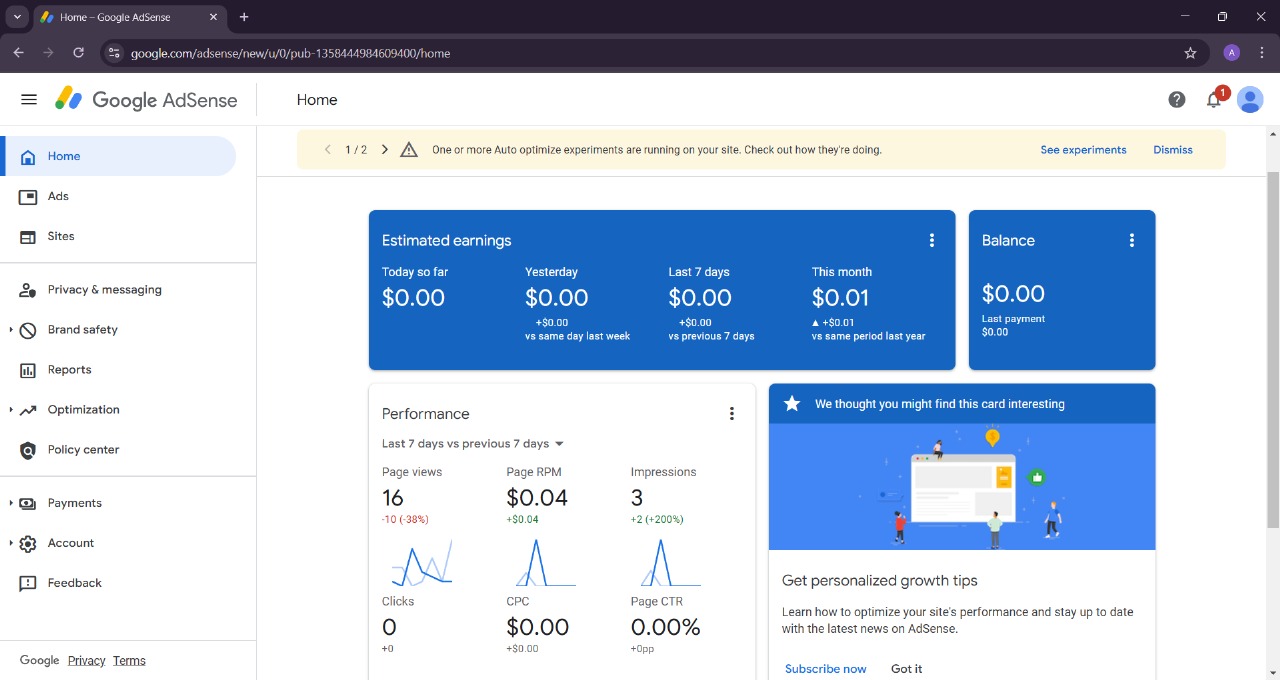View site information in the address bar

tap(114, 53)
